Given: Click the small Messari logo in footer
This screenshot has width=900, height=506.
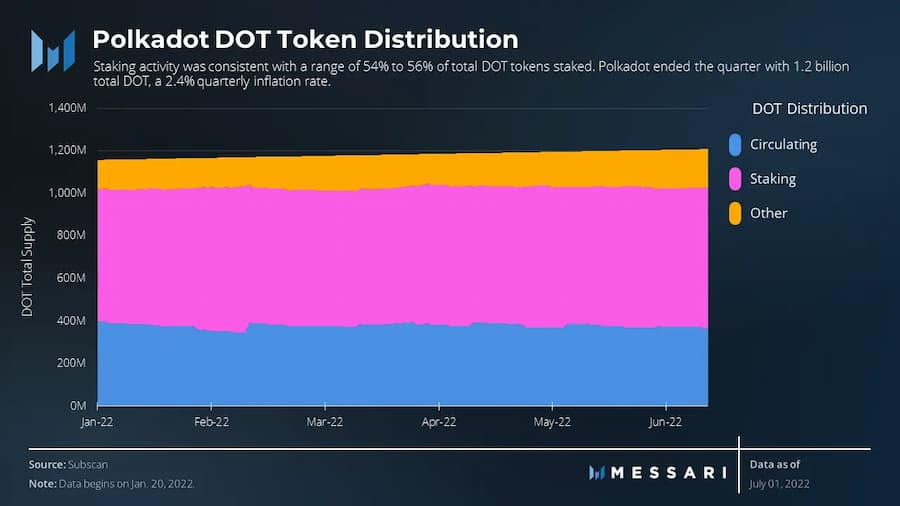Looking at the screenshot, I should point(596,472).
